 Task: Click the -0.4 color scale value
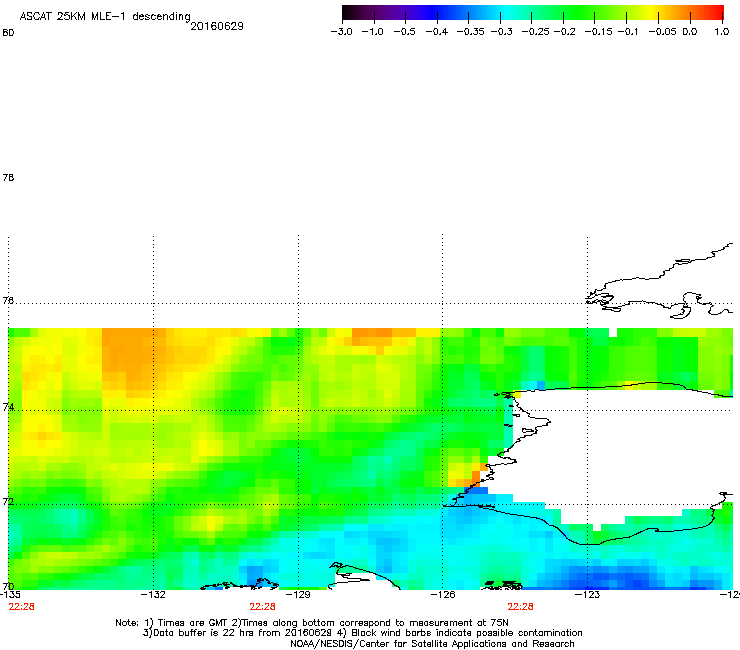pyautogui.click(x=437, y=32)
